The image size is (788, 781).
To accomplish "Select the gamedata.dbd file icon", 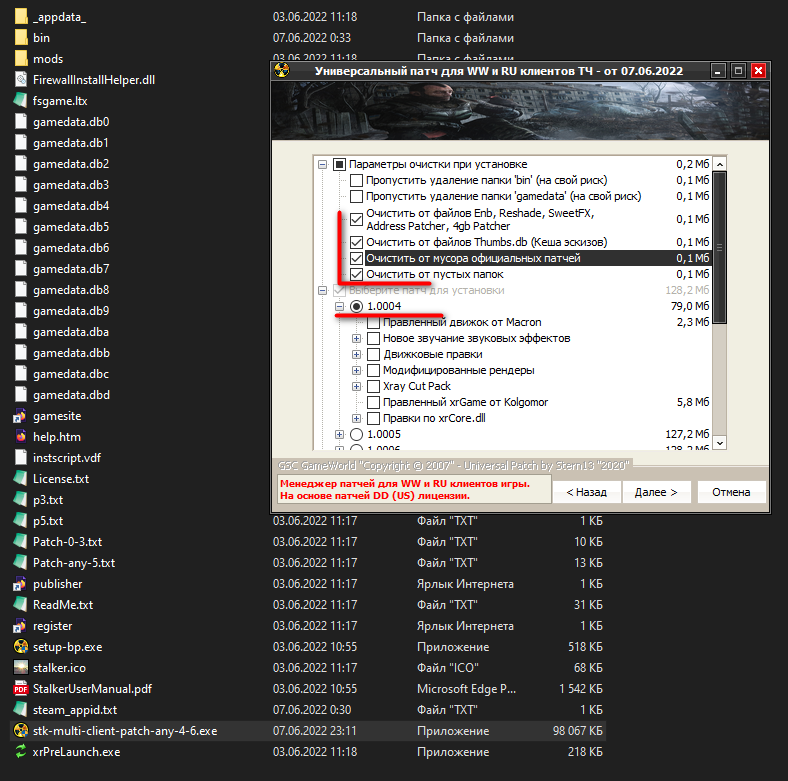I will pos(21,395).
